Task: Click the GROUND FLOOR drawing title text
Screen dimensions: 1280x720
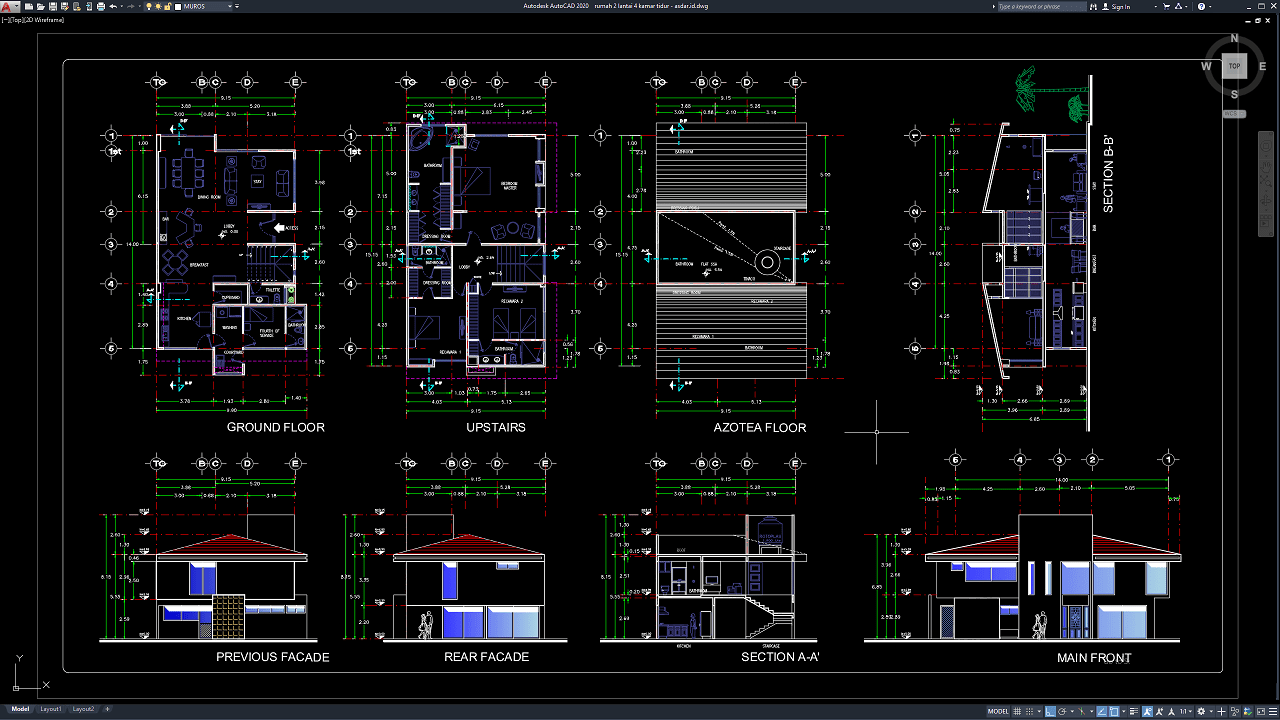Action: coord(275,427)
